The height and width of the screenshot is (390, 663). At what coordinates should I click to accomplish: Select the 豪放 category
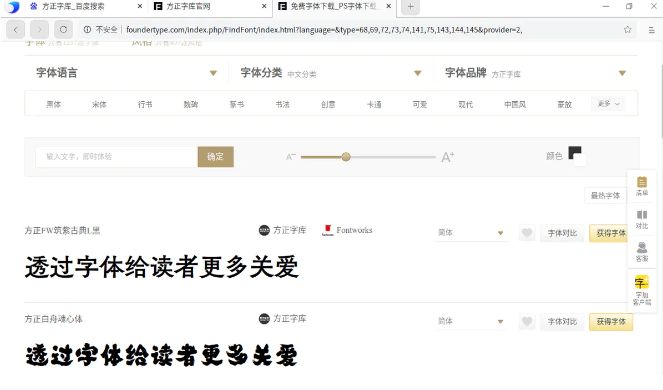pos(564,104)
